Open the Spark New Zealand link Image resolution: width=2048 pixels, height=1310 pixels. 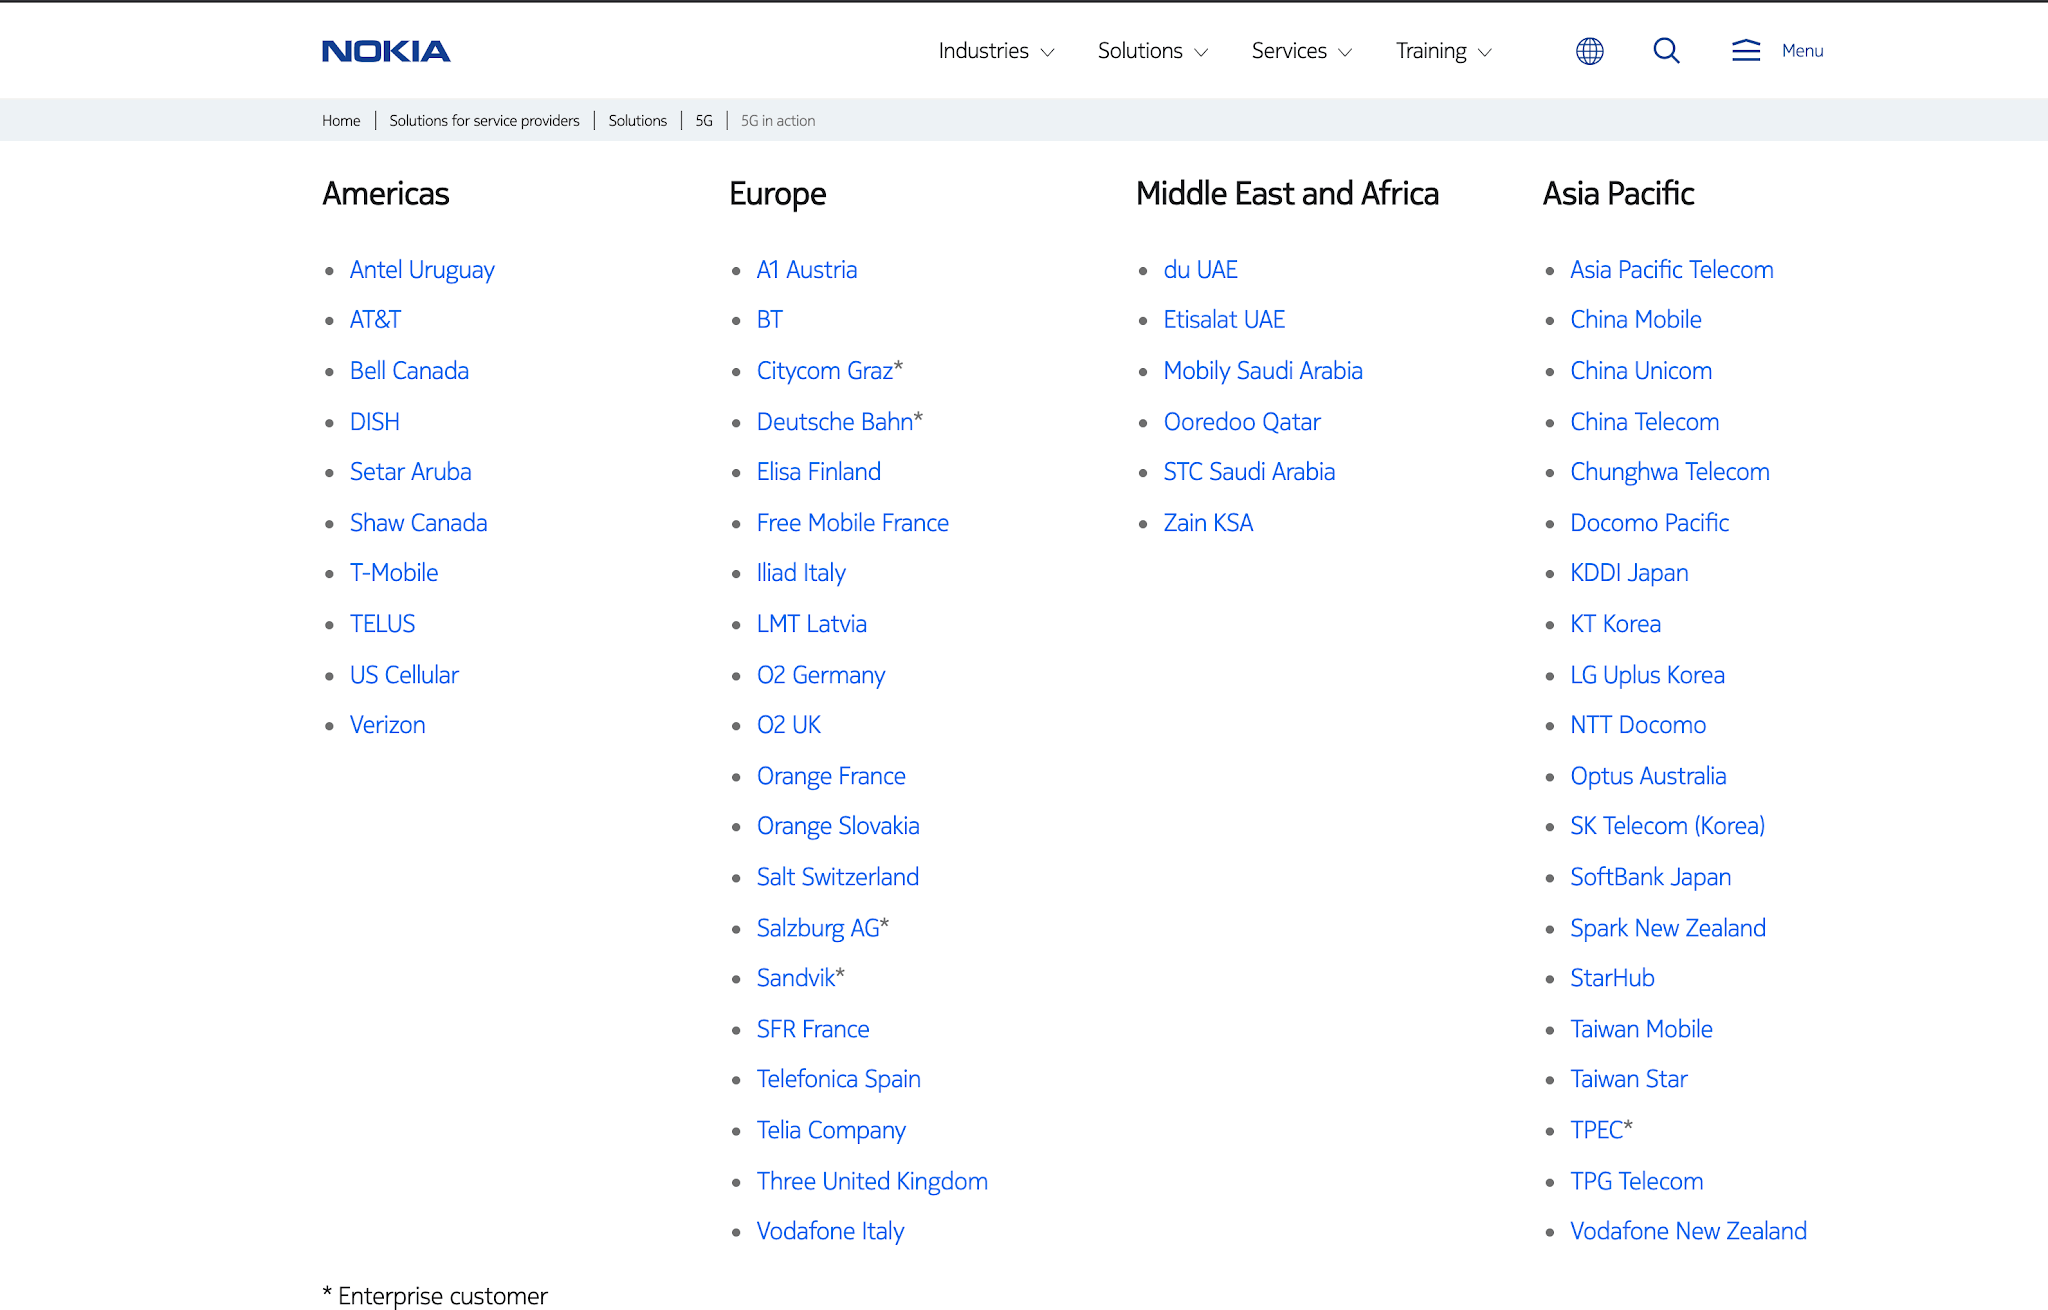(1667, 927)
